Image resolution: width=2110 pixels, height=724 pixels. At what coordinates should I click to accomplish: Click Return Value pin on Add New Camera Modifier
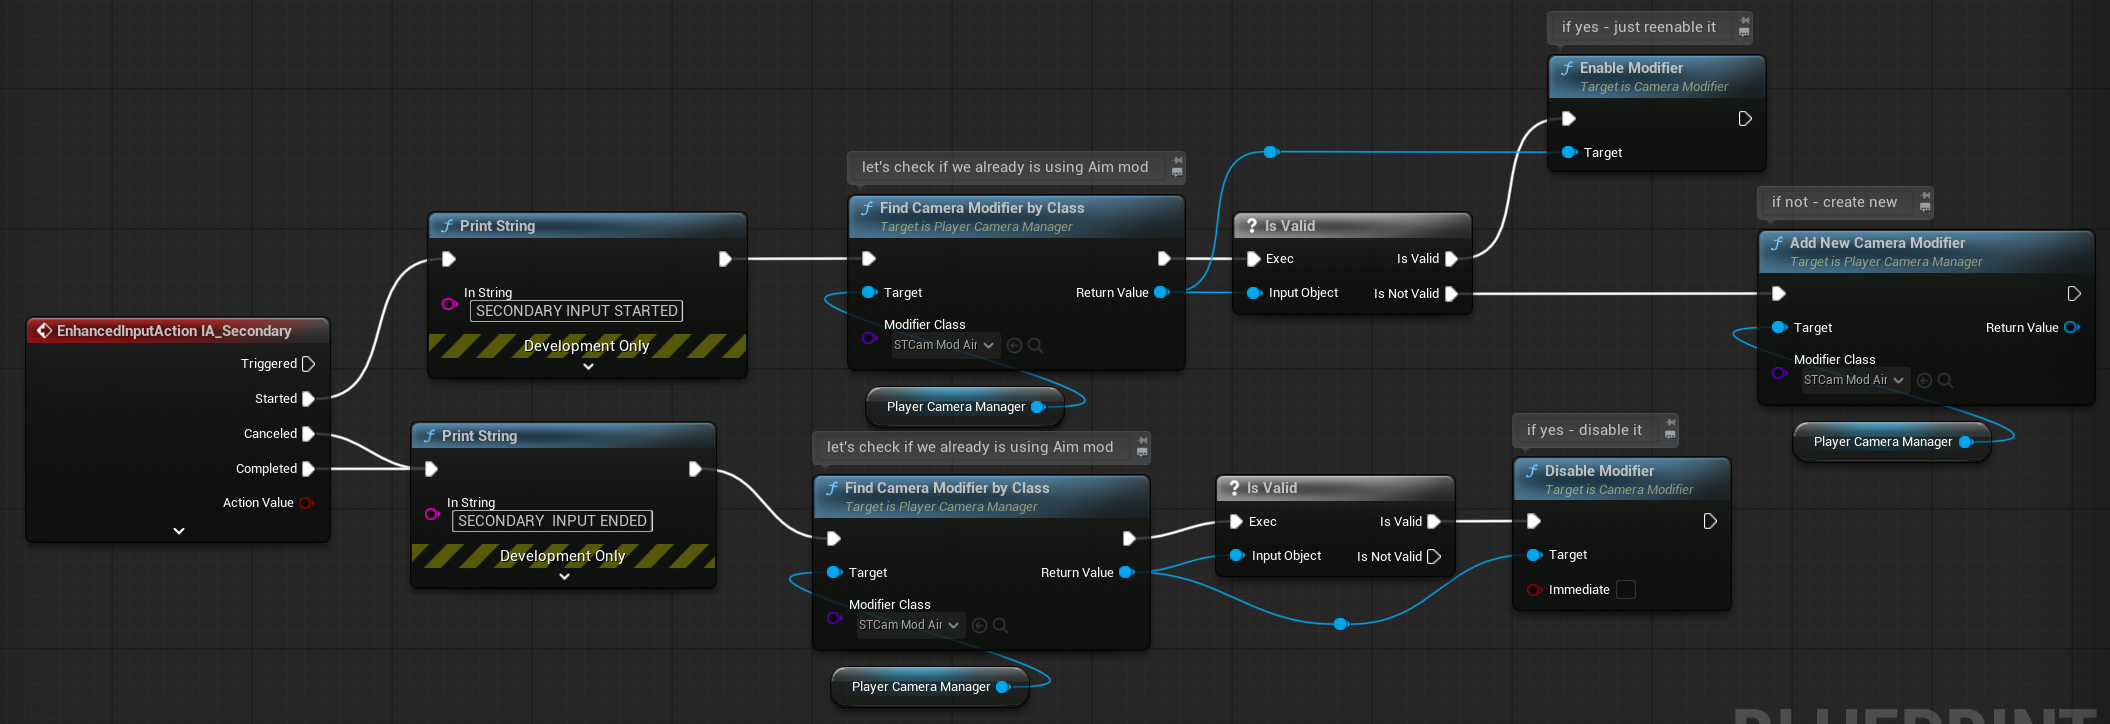[x=2071, y=328]
